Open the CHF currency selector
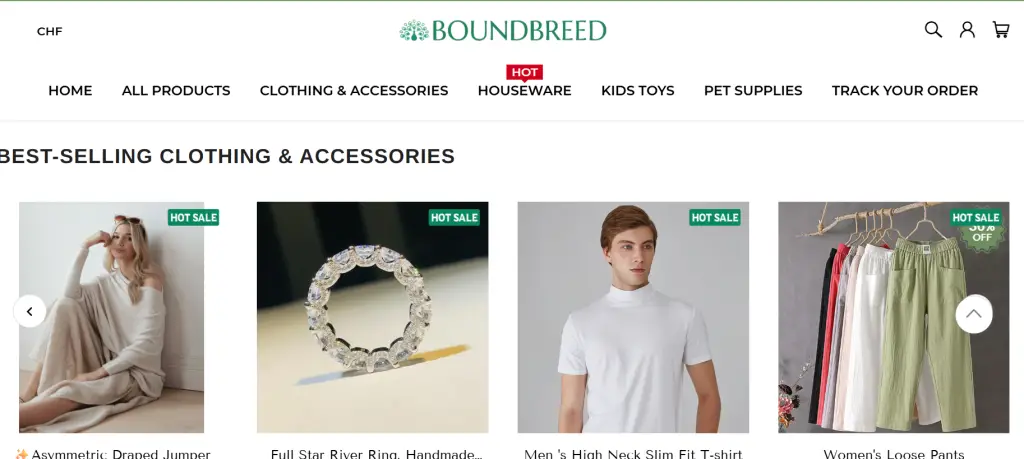Viewport: 1024px width, 459px height. point(50,31)
